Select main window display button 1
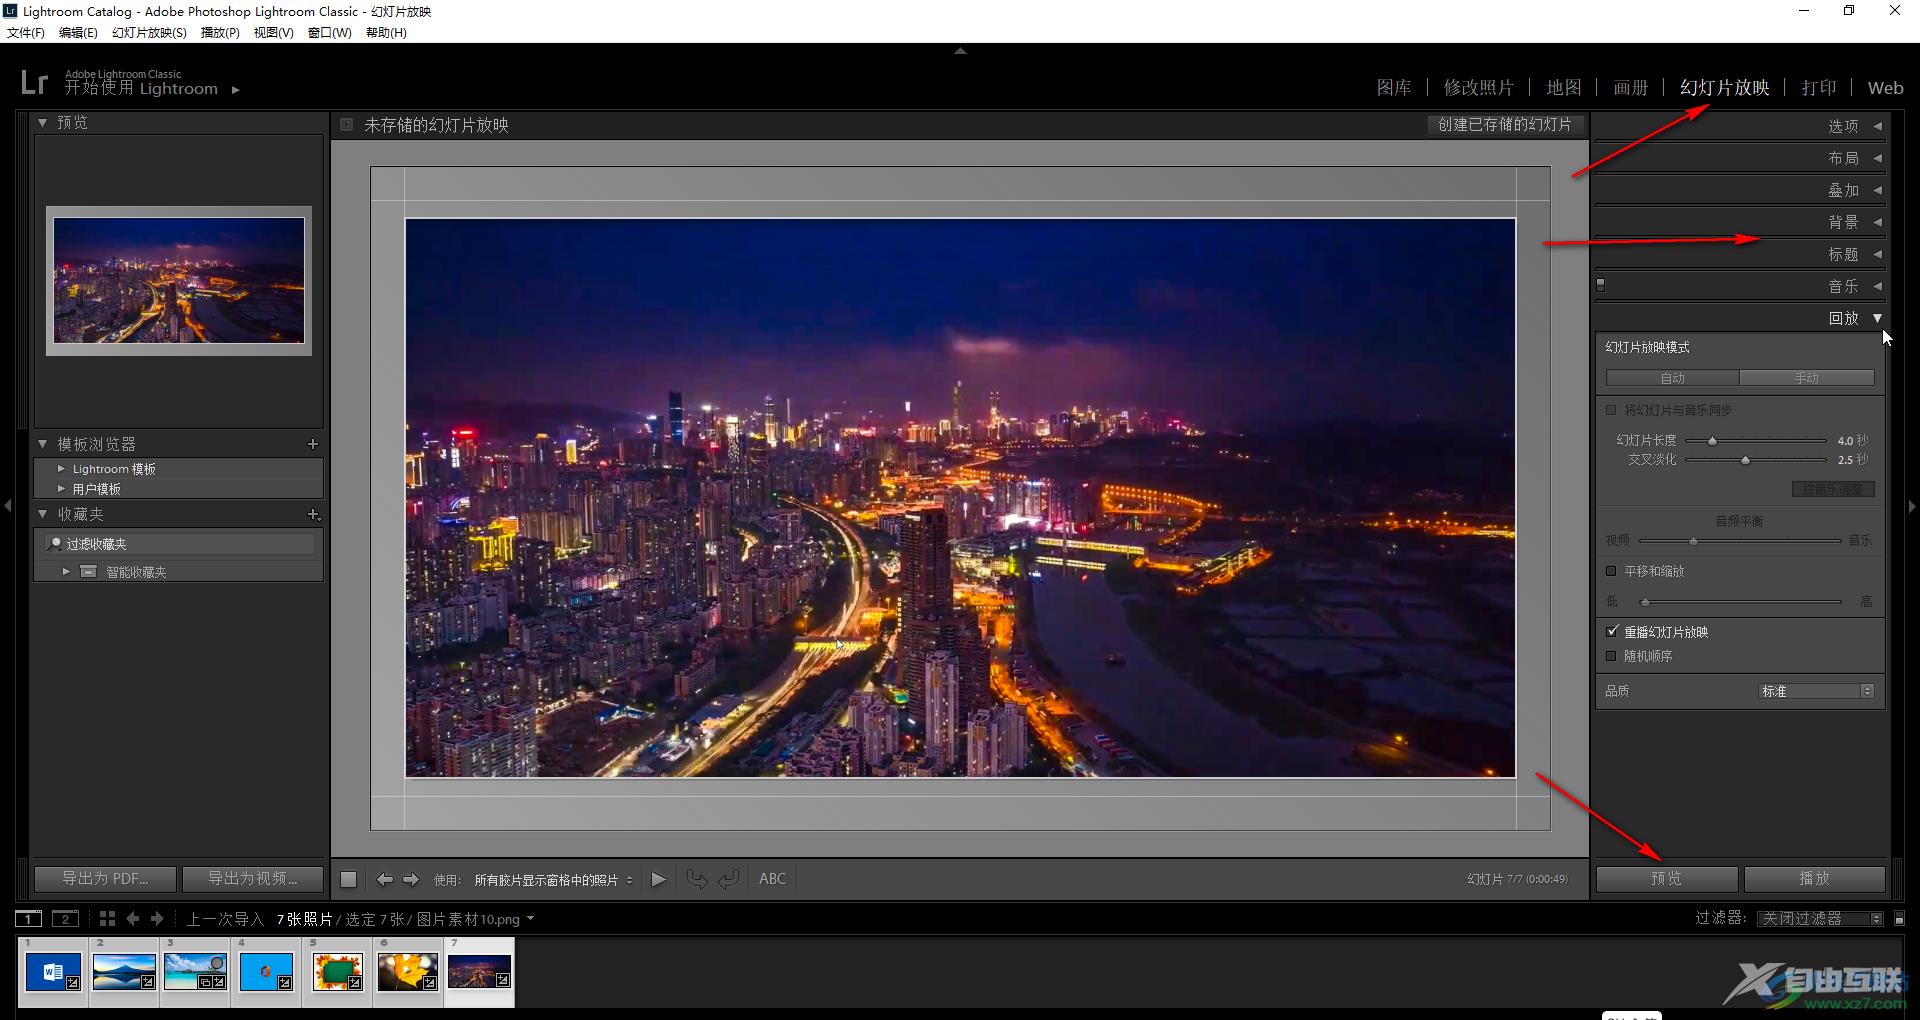The image size is (1920, 1020). 28,918
